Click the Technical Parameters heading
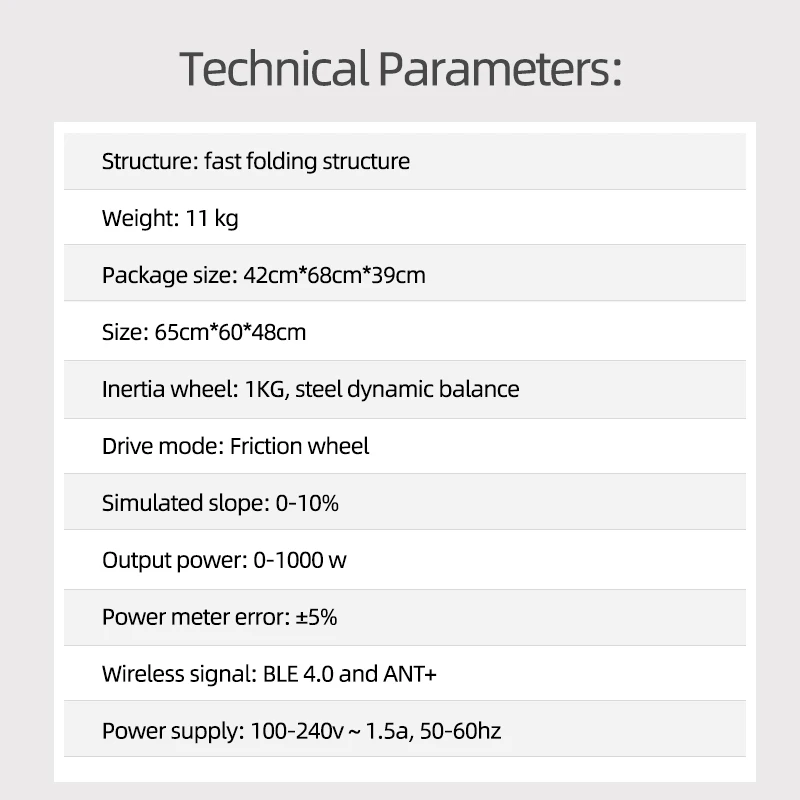Screen dimensions: 800x800 (400, 69)
